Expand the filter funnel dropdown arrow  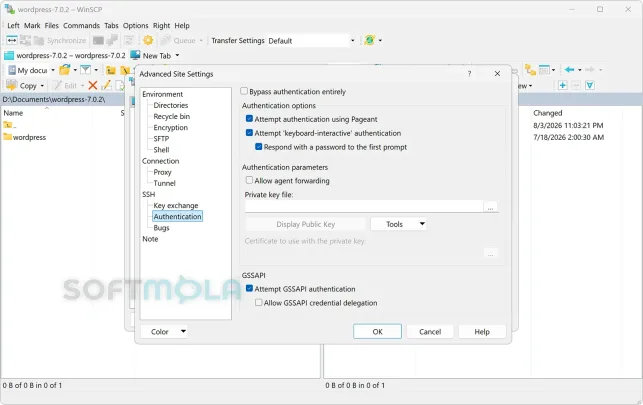[x=96, y=70]
